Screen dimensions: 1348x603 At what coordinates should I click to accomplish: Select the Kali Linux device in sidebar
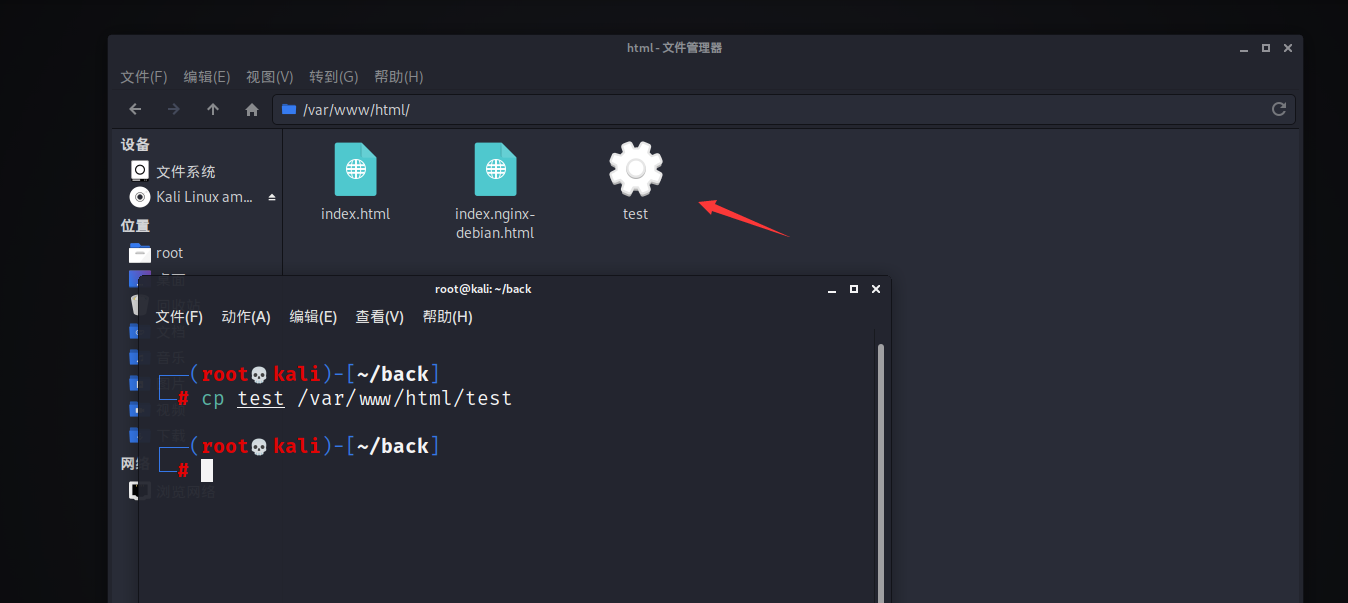(x=204, y=197)
